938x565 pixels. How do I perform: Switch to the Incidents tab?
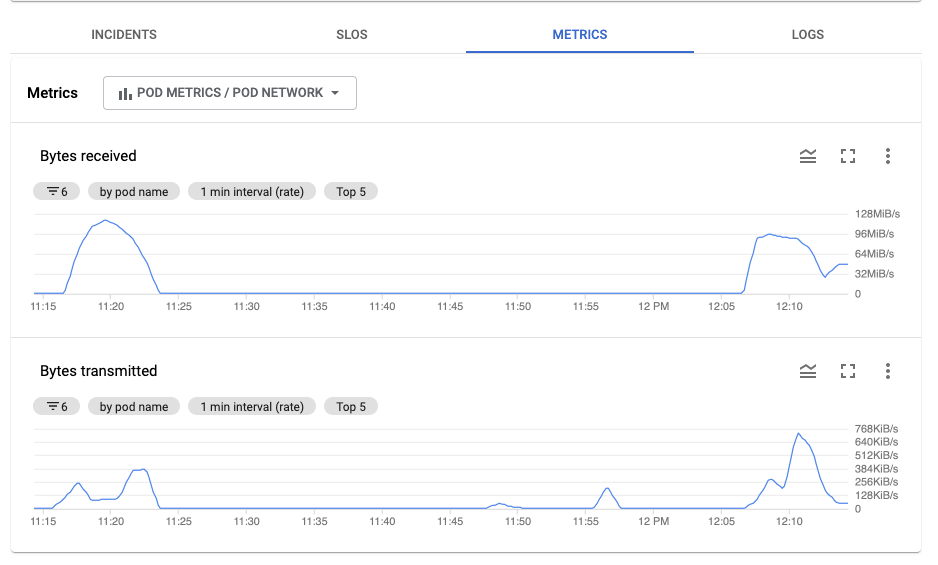tap(124, 35)
